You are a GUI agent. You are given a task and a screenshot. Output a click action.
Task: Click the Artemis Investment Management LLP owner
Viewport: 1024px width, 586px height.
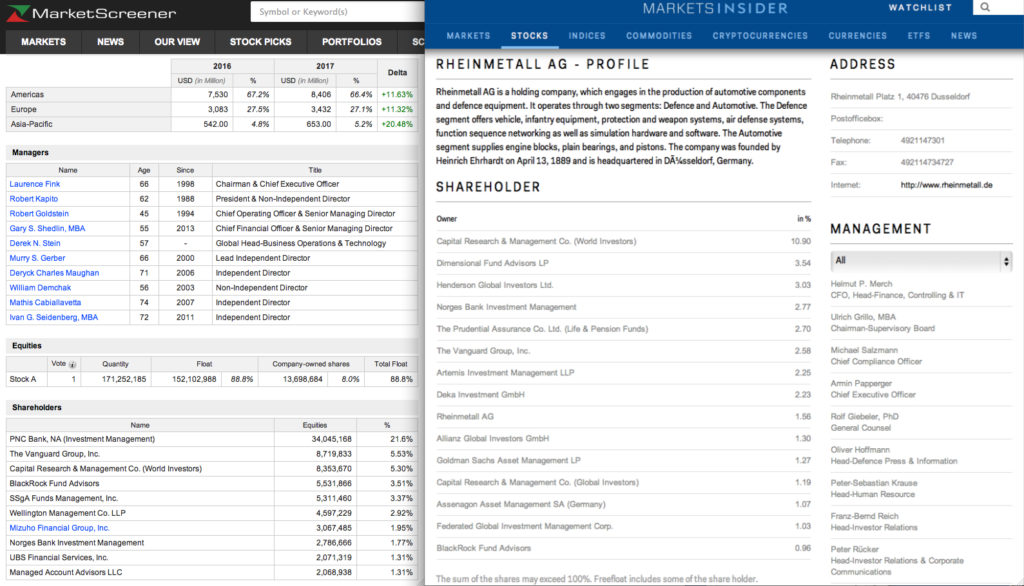click(x=505, y=373)
